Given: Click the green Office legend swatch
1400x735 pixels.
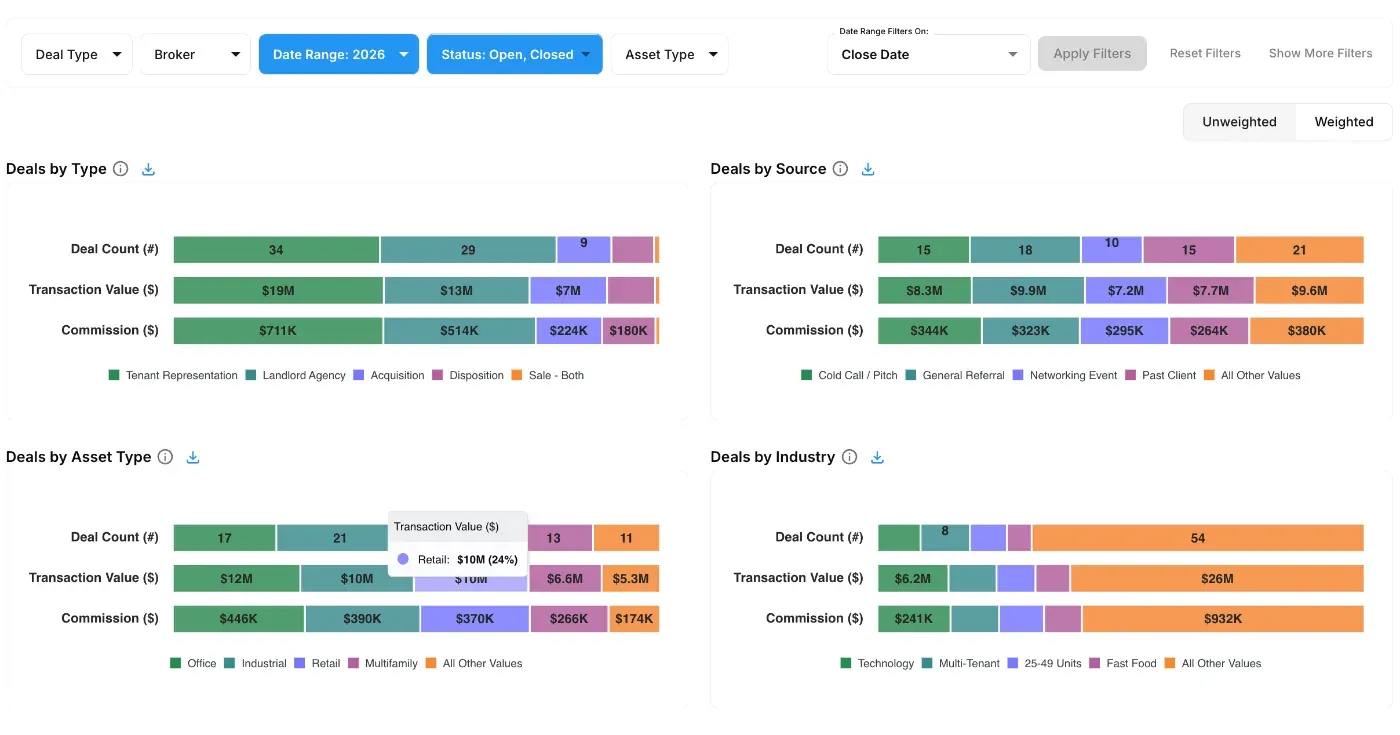Looking at the screenshot, I should (x=176, y=664).
